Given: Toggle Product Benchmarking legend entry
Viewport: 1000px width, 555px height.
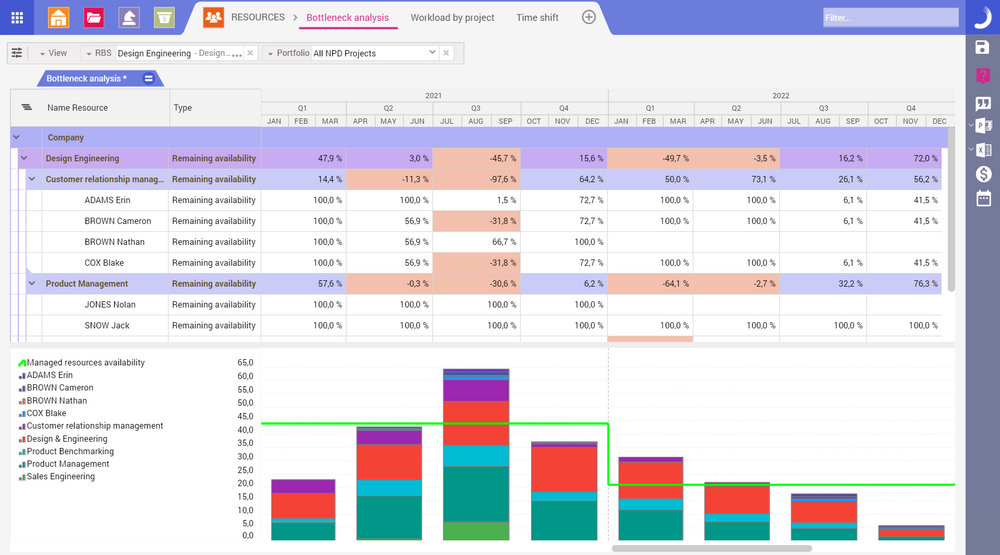Looking at the screenshot, I should [x=69, y=451].
